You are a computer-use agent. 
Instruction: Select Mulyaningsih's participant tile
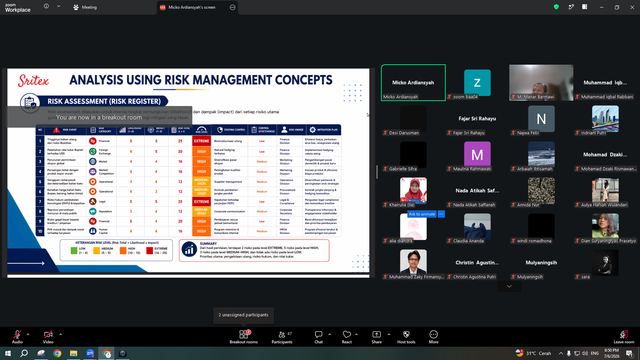tap(541, 263)
